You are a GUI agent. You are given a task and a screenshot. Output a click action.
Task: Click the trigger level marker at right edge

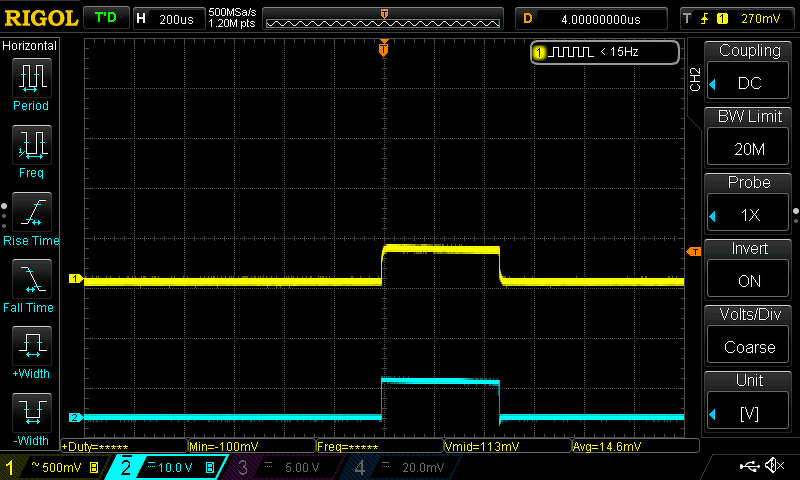point(693,251)
